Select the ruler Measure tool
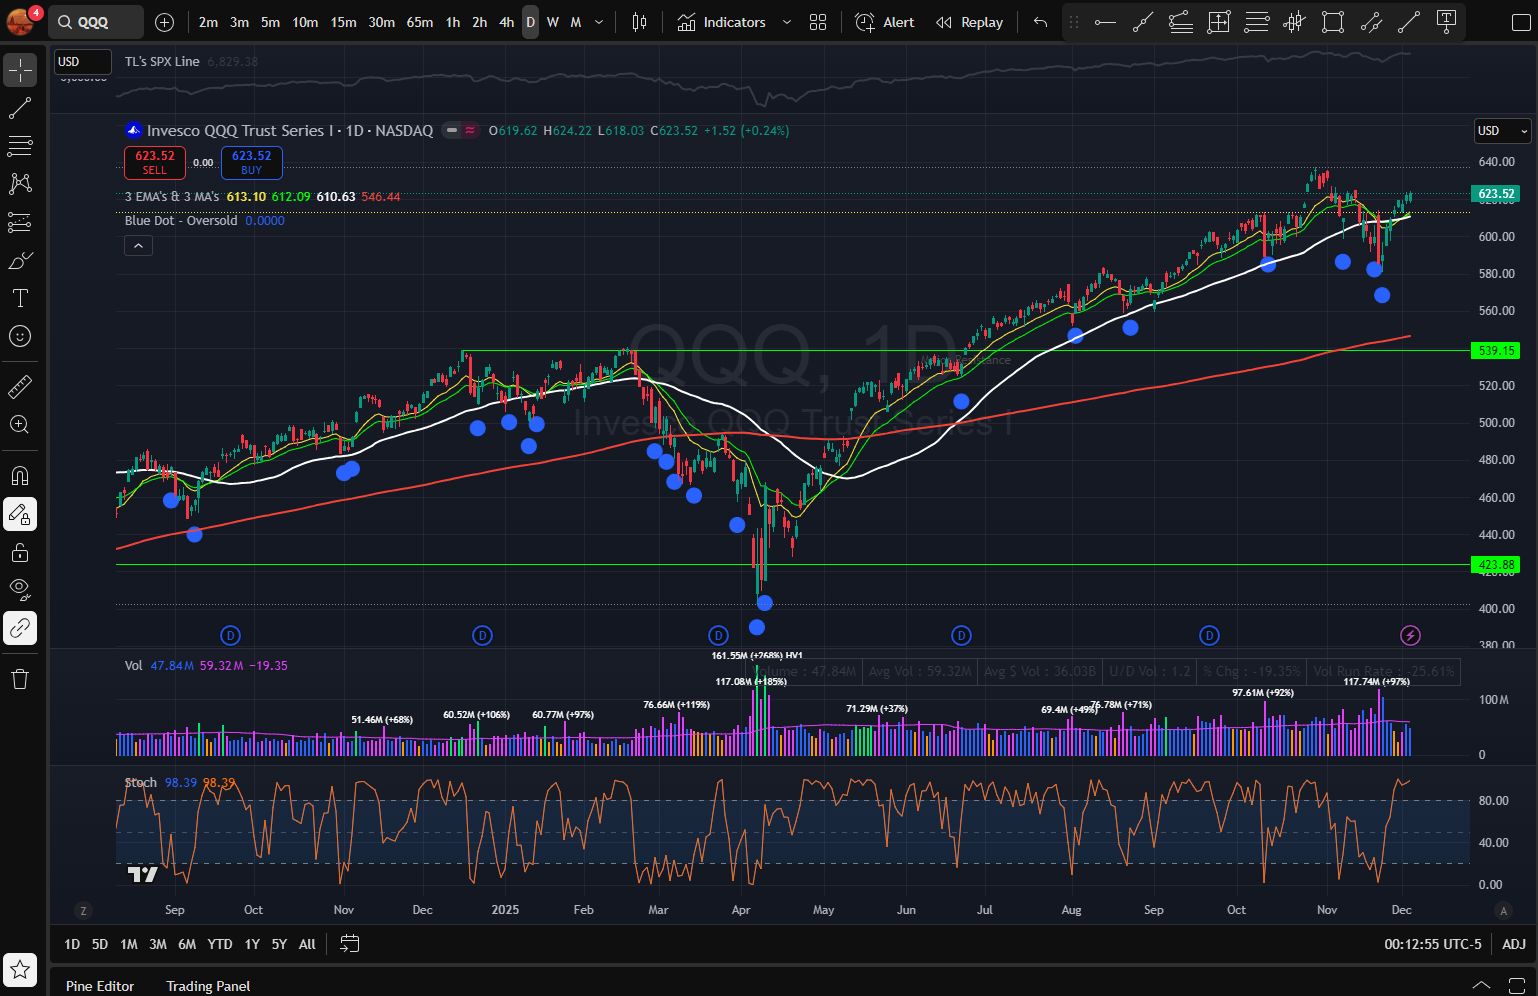The height and width of the screenshot is (996, 1538). pyautogui.click(x=20, y=386)
